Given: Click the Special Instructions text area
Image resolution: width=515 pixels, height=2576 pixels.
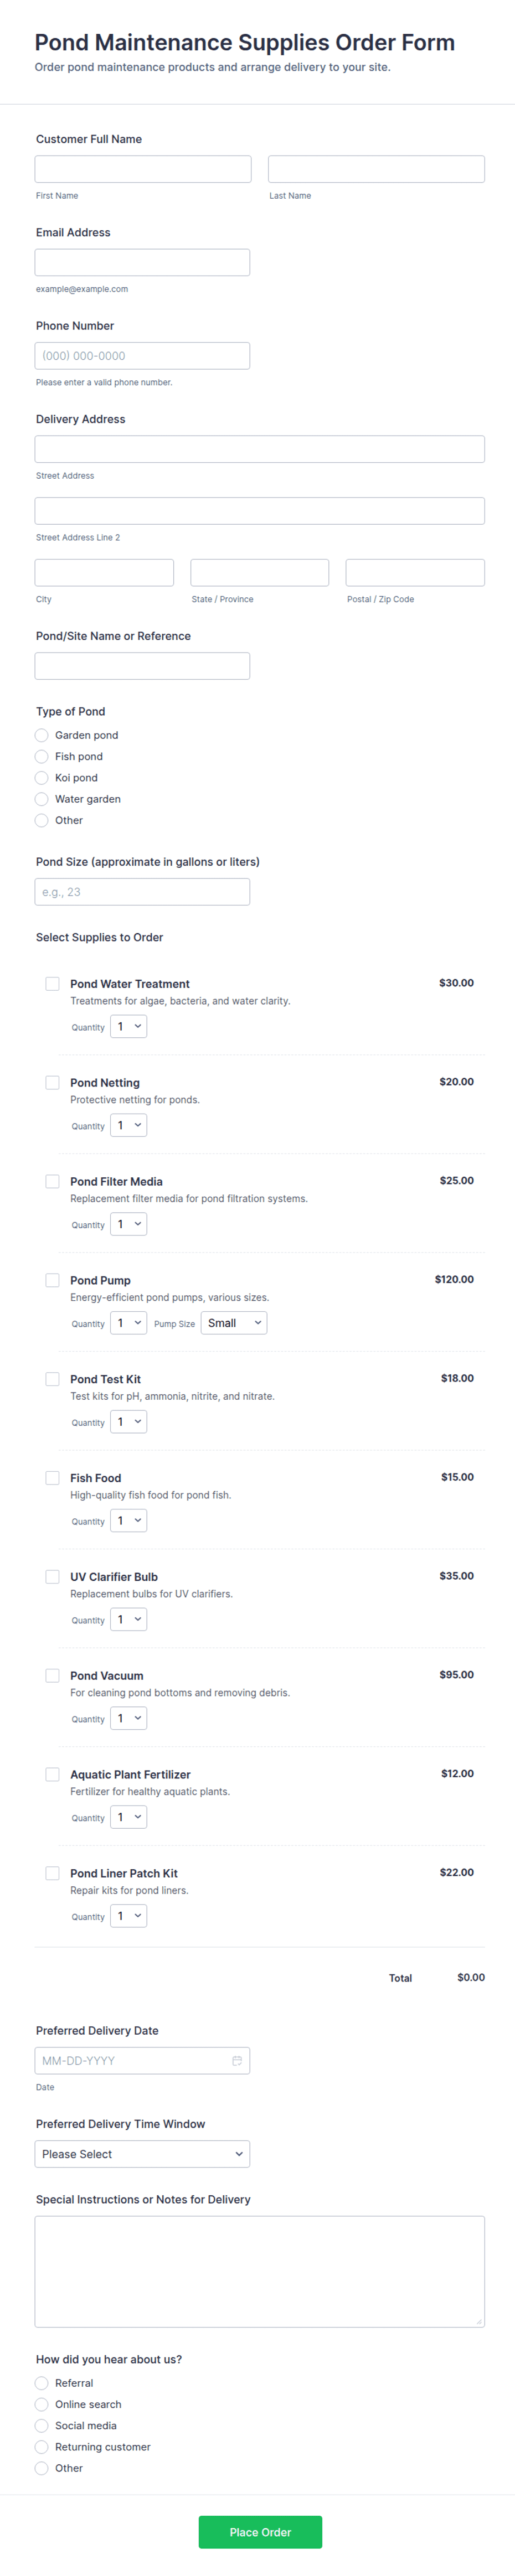Looking at the screenshot, I should coord(259,2270).
